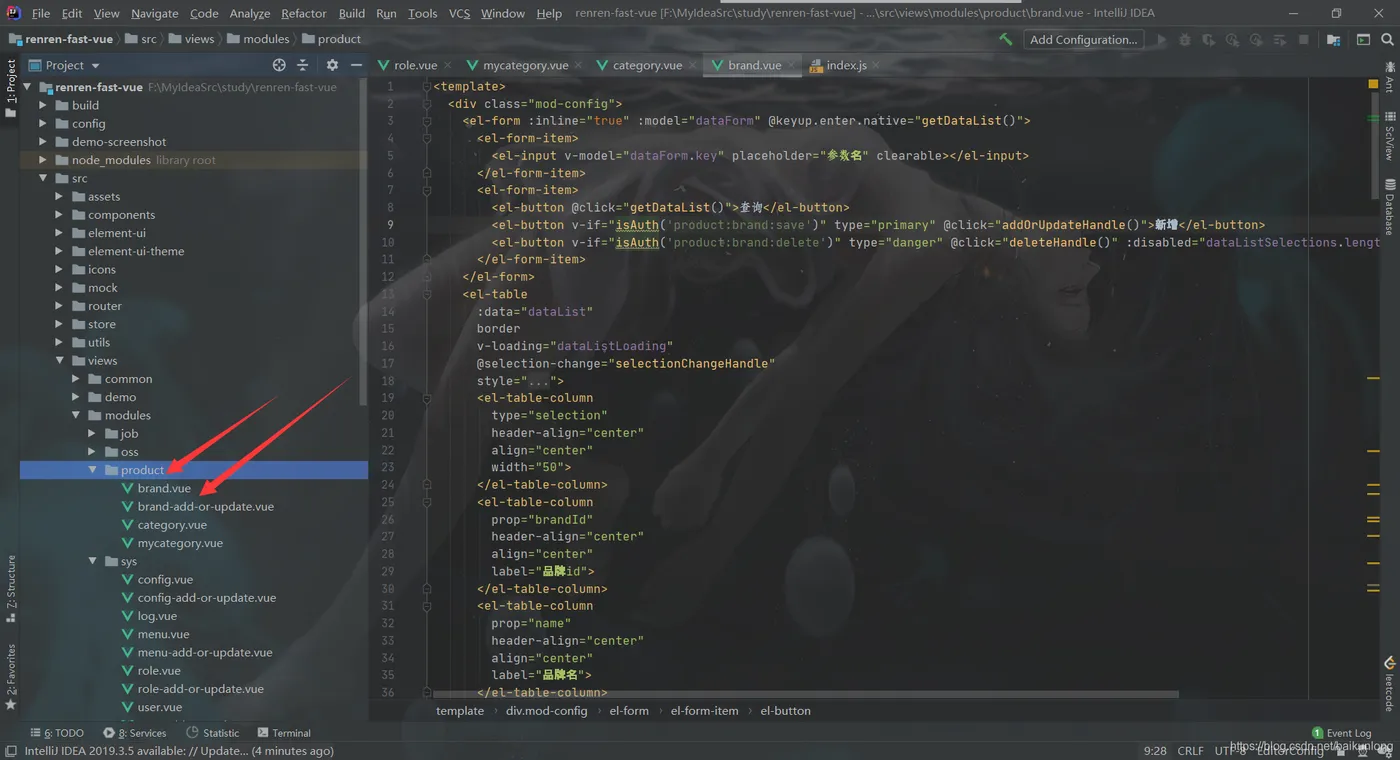
Task: Open the leetcode tool window
Action: (x=1389, y=684)
